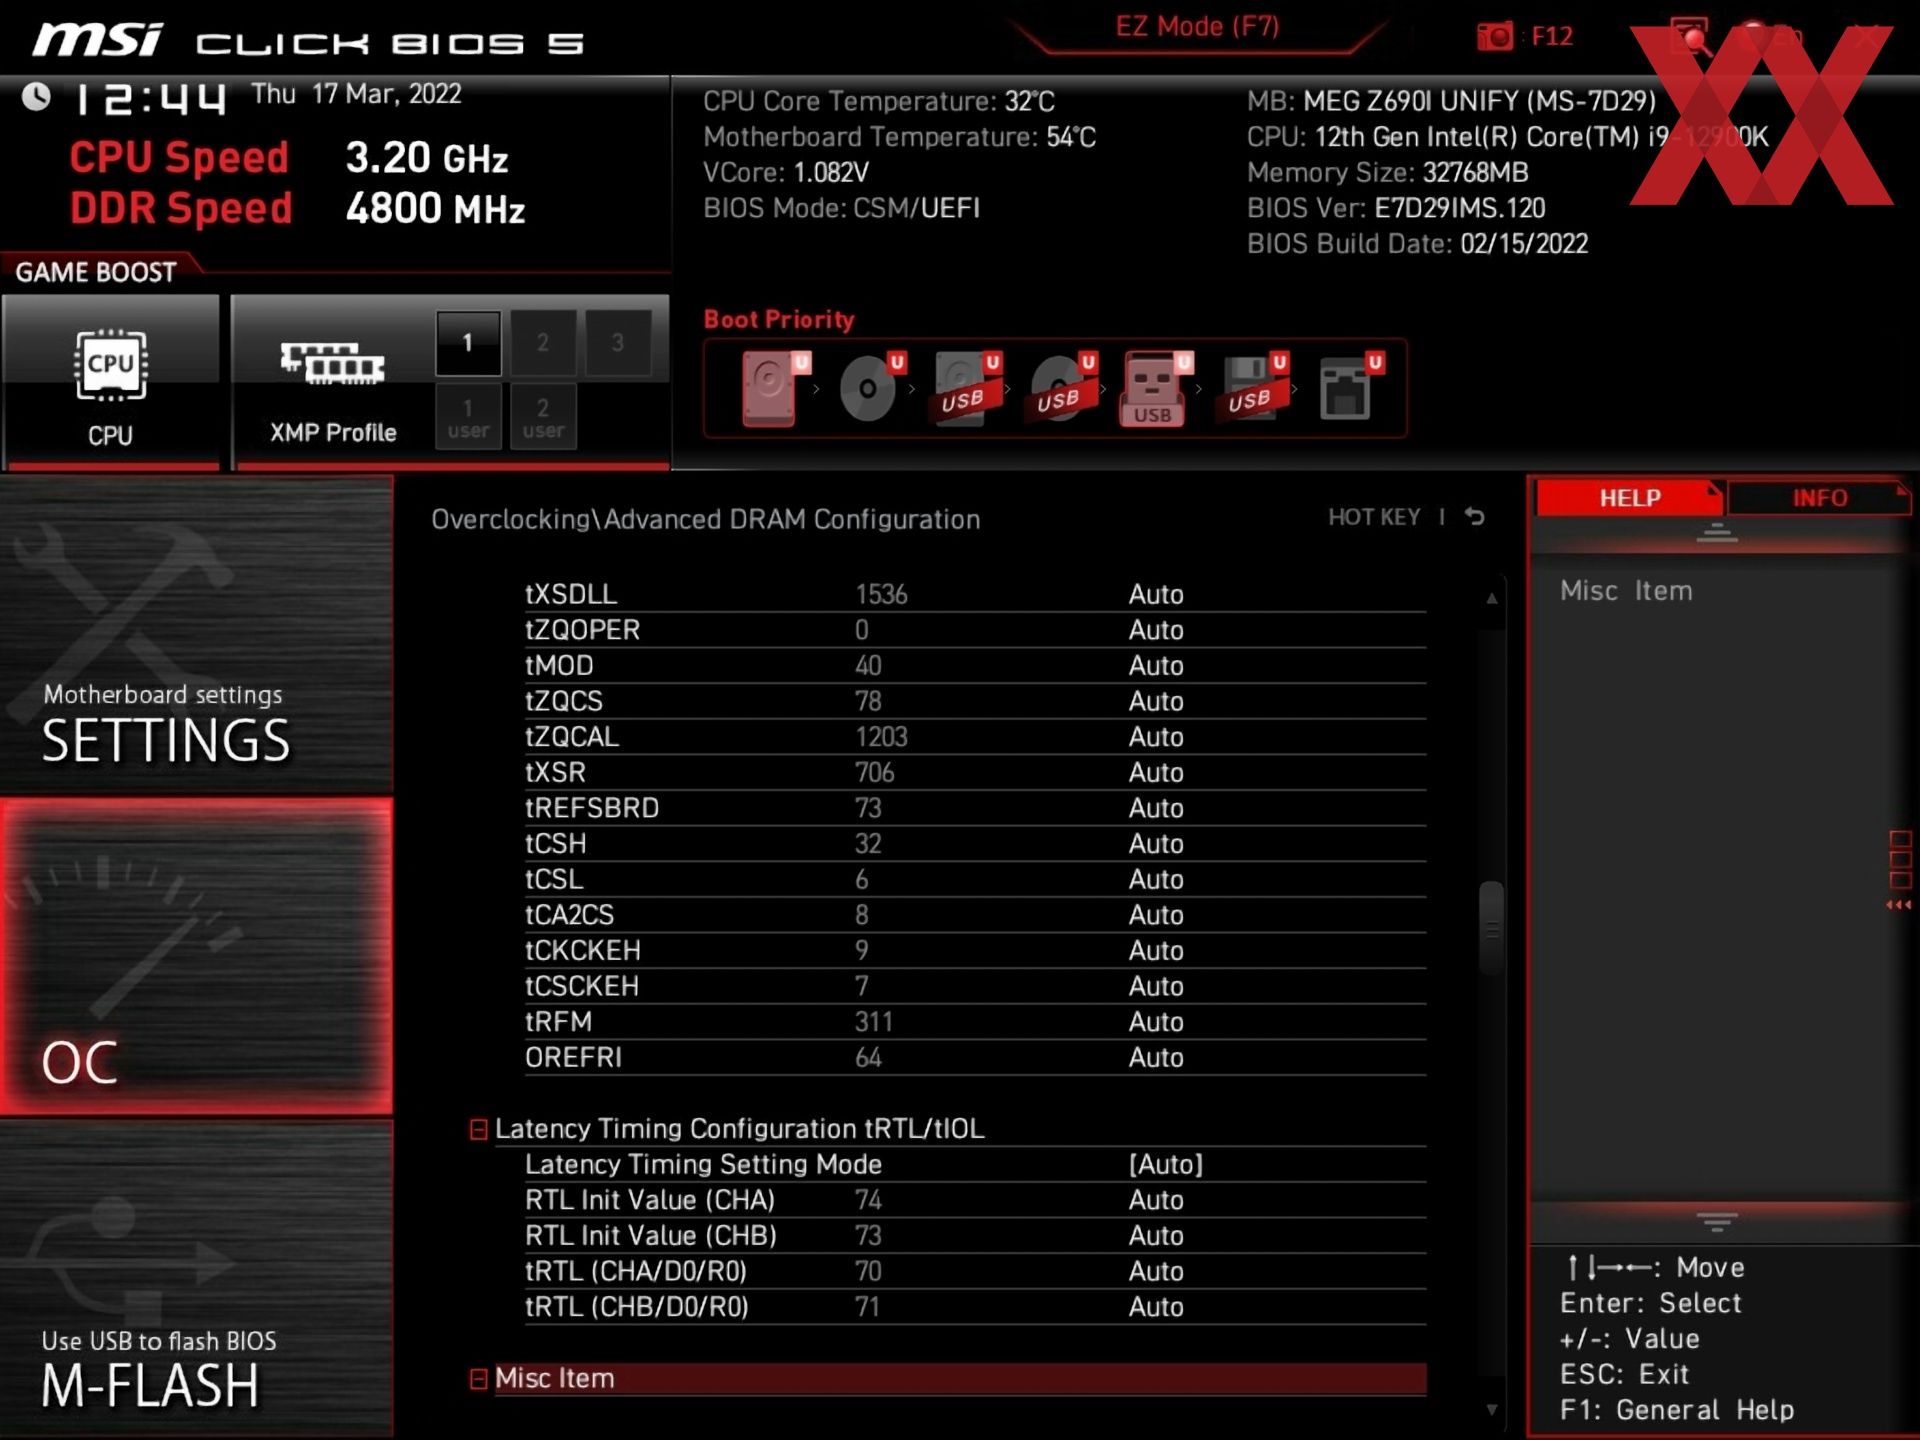The width and height of the screenshot is (1920, 1440).
Task: Switch to EZ Mode (F7)
Action: click(1197, 27)
